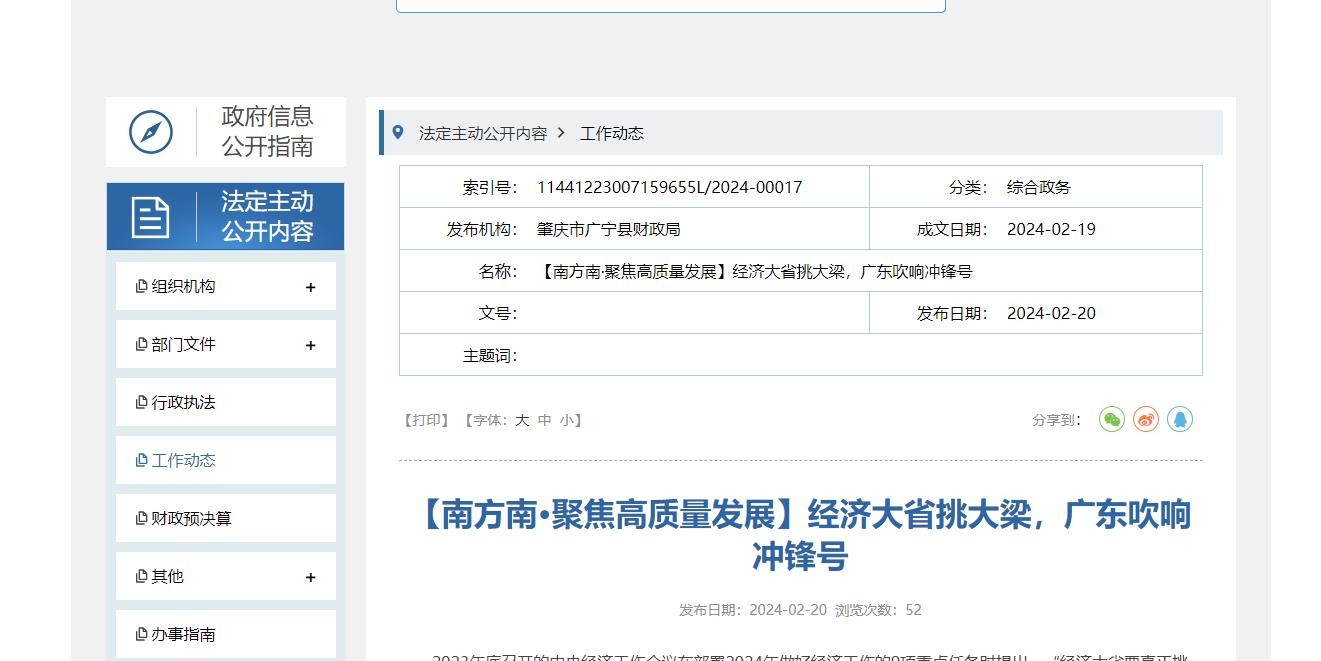Expand the 部门文件 plus sign
Screen dimensions: 1321x661
point(310,346)
